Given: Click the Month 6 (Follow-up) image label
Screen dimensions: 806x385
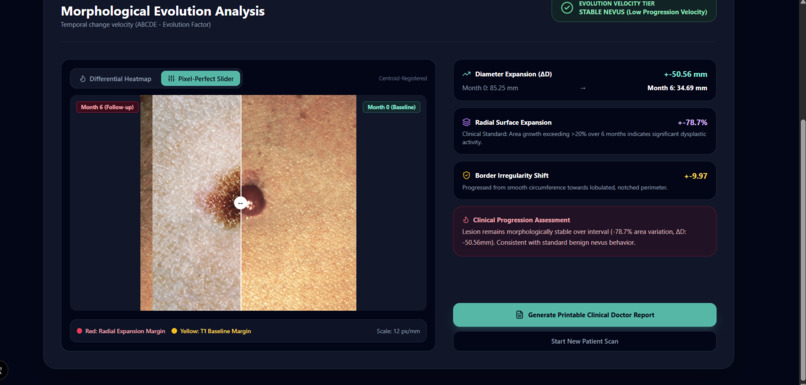Looking at the screenshot, I should click(107, 107).
